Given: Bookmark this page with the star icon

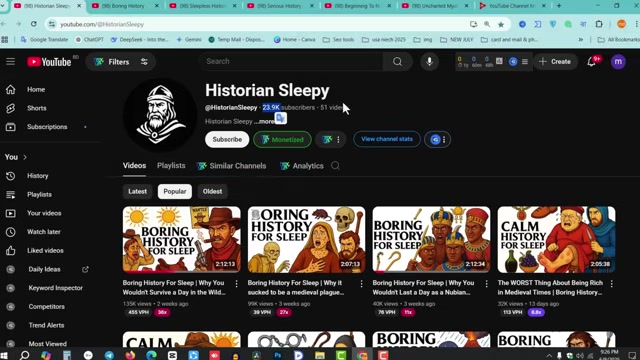Looking at the screenshot, I should (501, 24).
